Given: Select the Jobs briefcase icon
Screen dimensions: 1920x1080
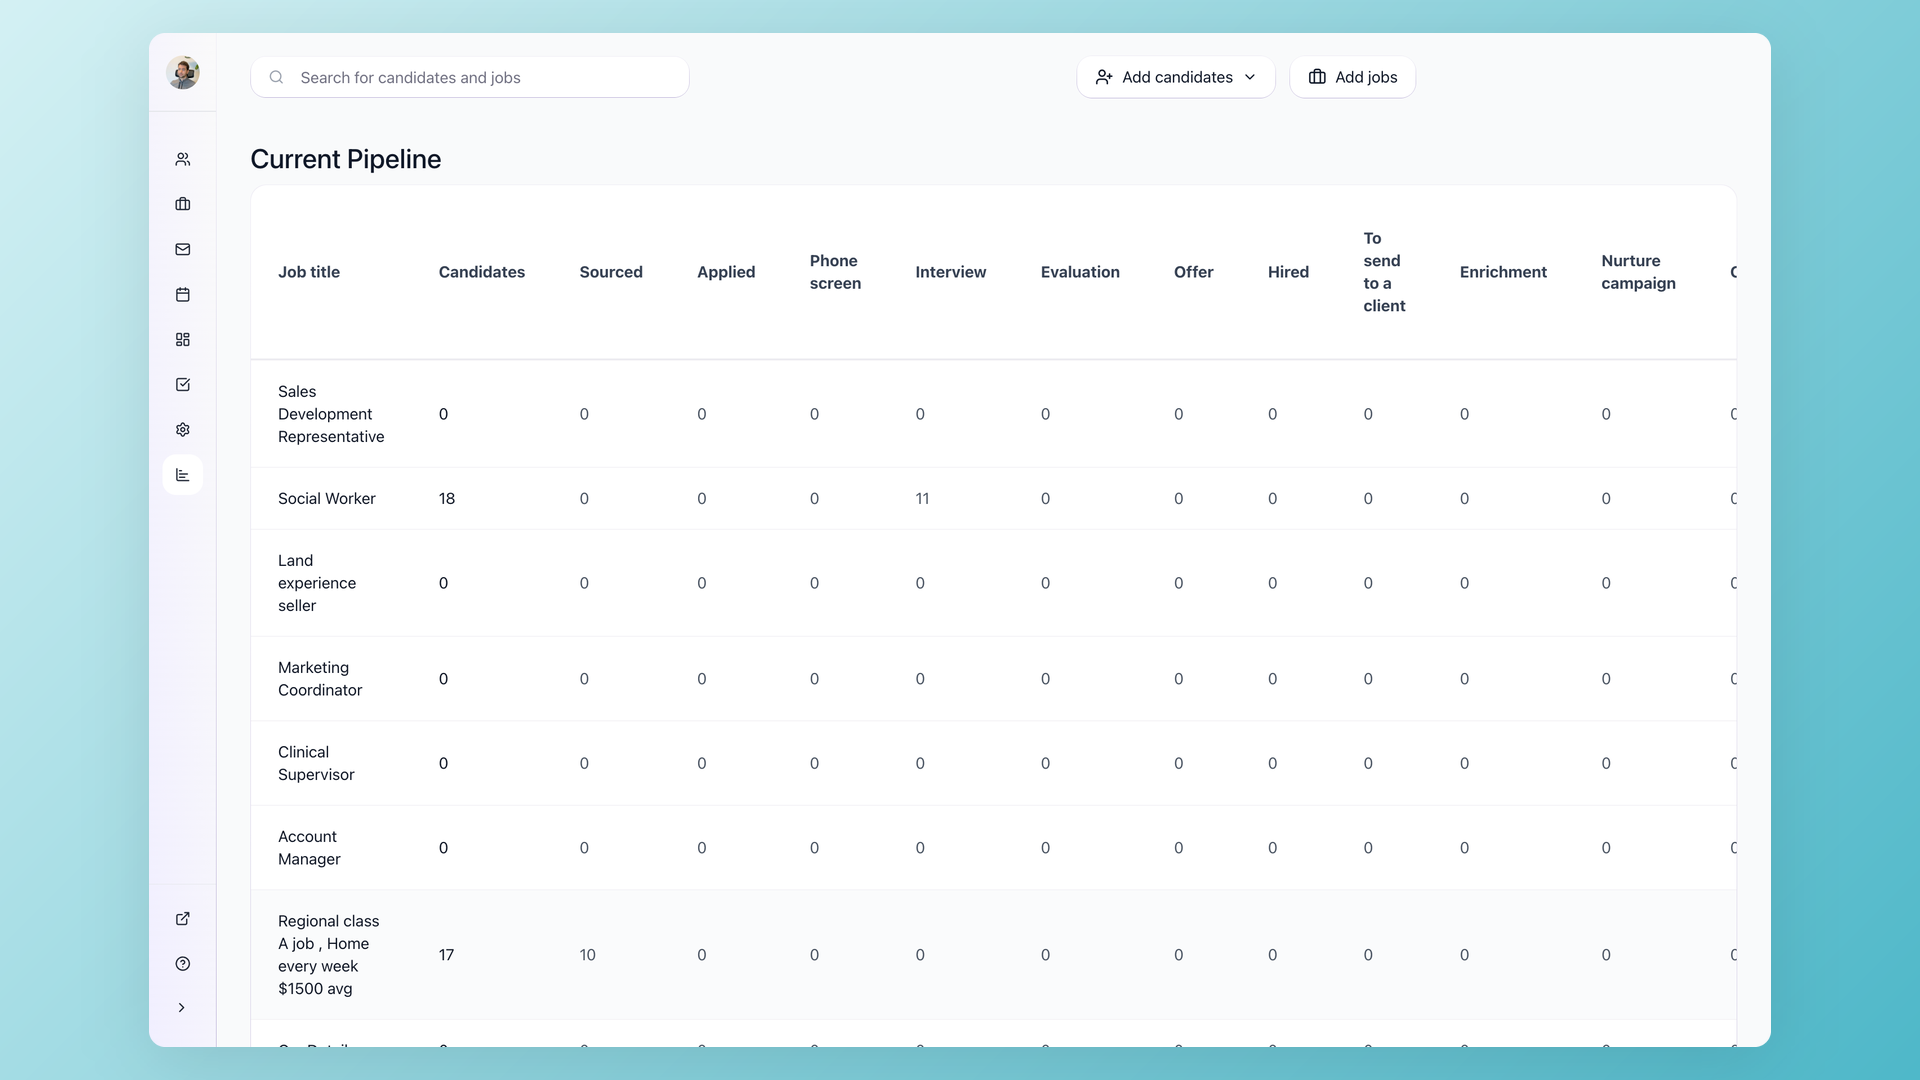Looking at the screenshot, I should [183, 204].
